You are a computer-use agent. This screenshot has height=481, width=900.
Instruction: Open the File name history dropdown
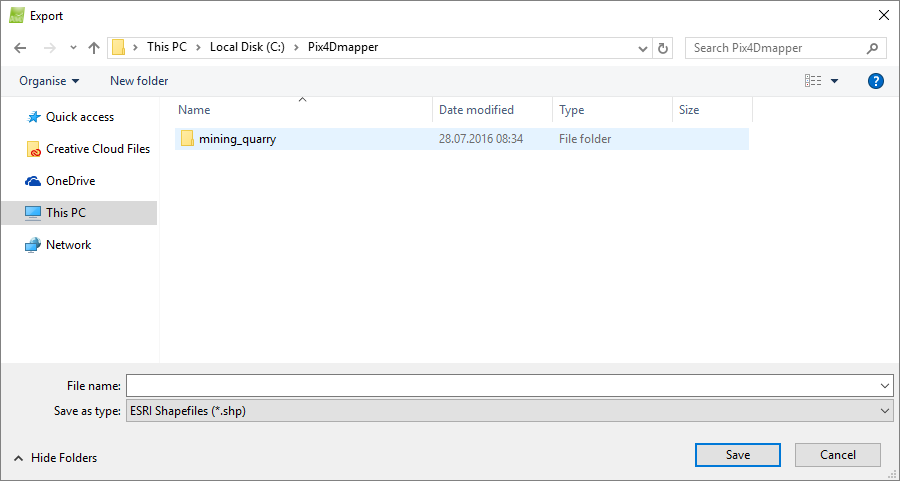(x=884, y=386)
